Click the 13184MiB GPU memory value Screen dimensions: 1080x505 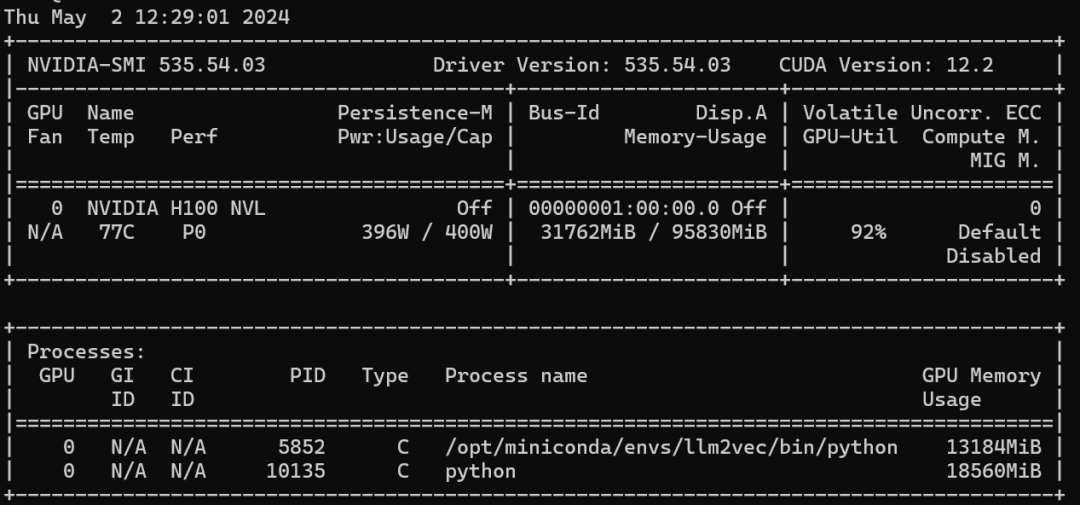tap(993, 447)
